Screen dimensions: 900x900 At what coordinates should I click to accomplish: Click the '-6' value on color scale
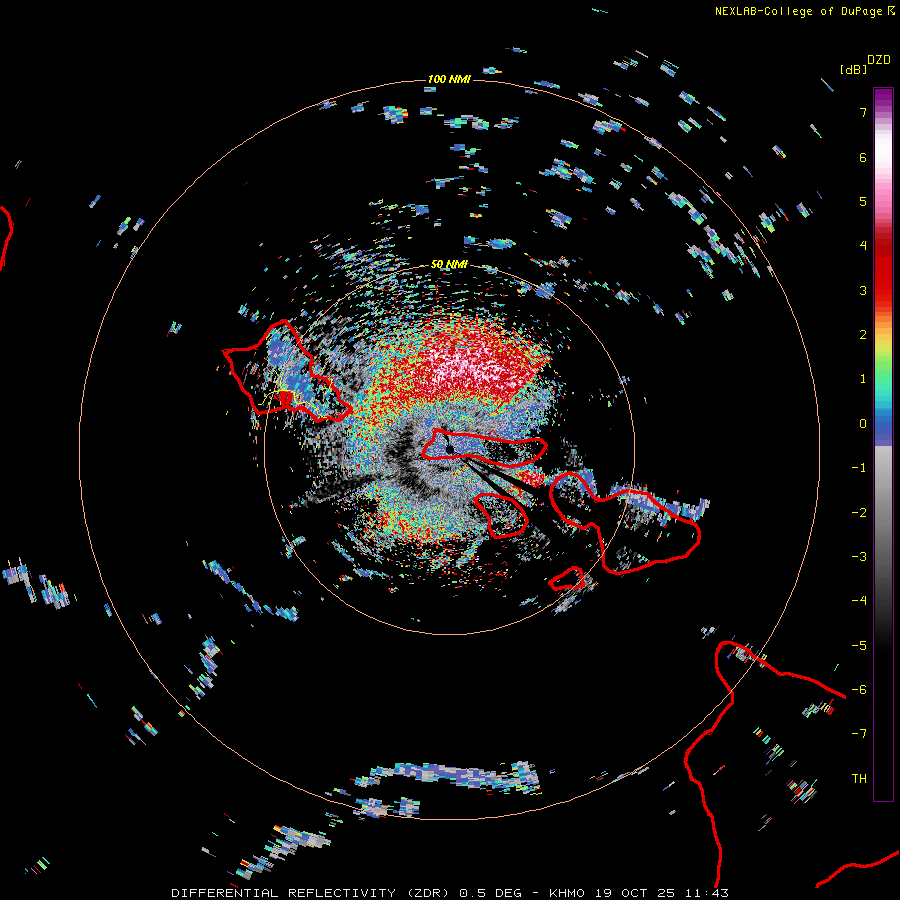[x=859, y=690]
